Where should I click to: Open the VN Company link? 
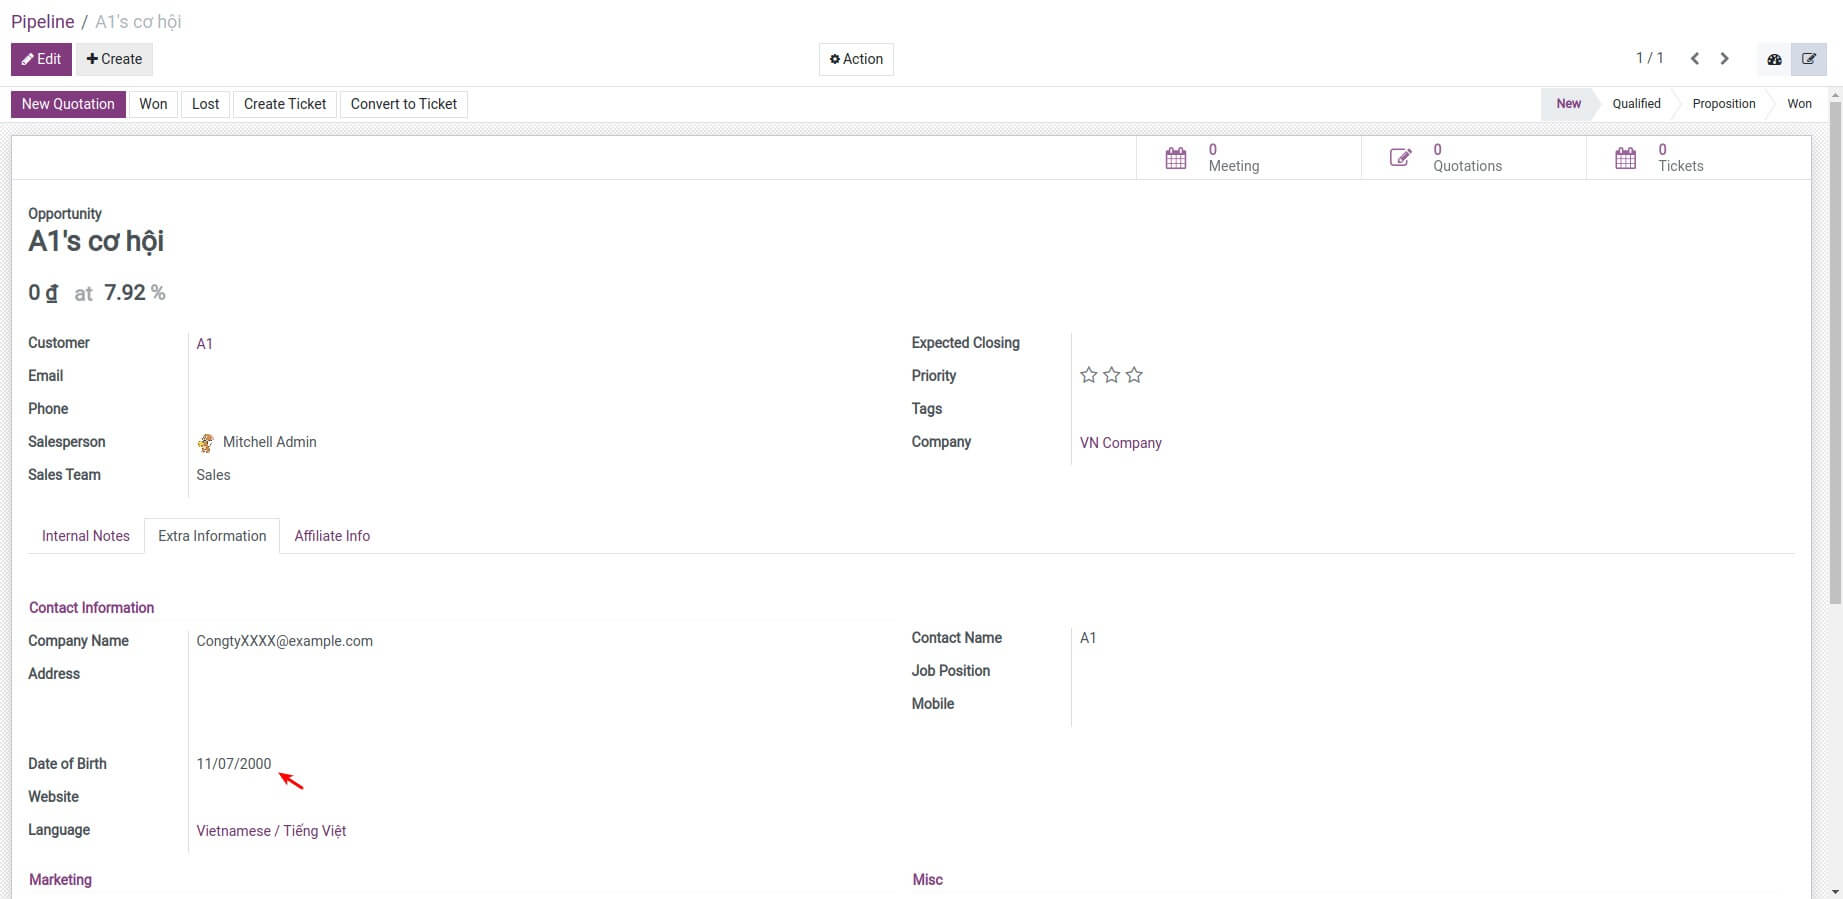pos(1120,443)
